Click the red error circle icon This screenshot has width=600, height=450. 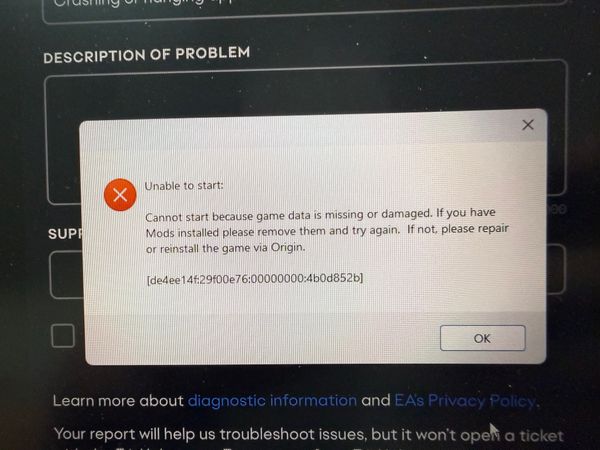(x=120, y=195)
